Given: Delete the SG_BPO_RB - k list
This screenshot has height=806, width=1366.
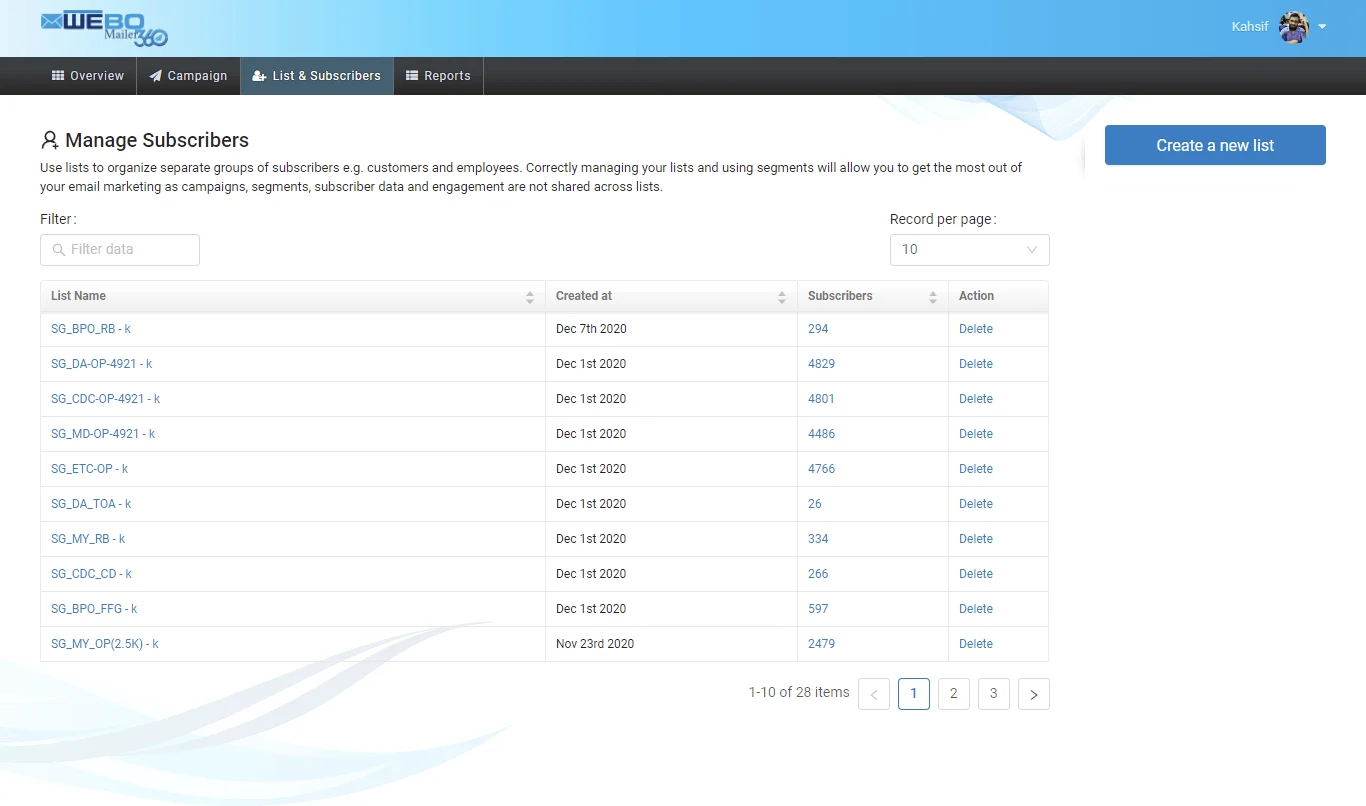Looking at the screenshot, I should (975, 329).
